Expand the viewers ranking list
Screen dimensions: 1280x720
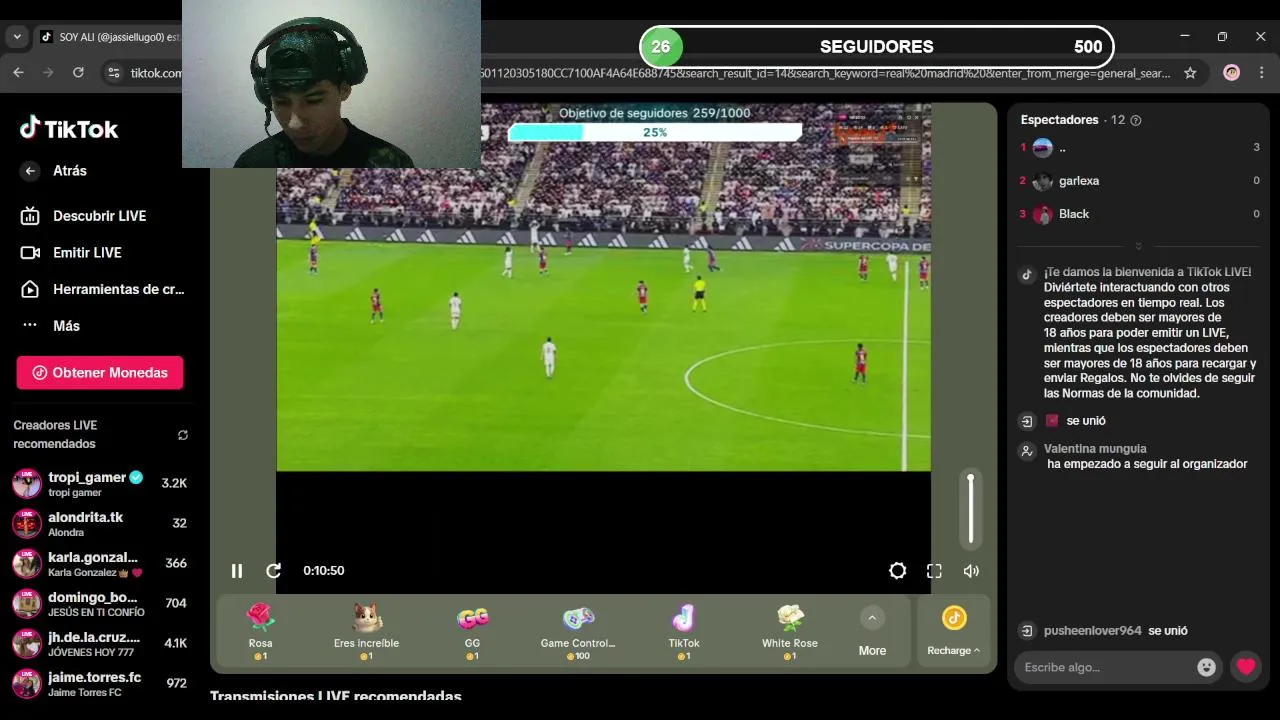pyautogui.click(x=1138, y=245)
